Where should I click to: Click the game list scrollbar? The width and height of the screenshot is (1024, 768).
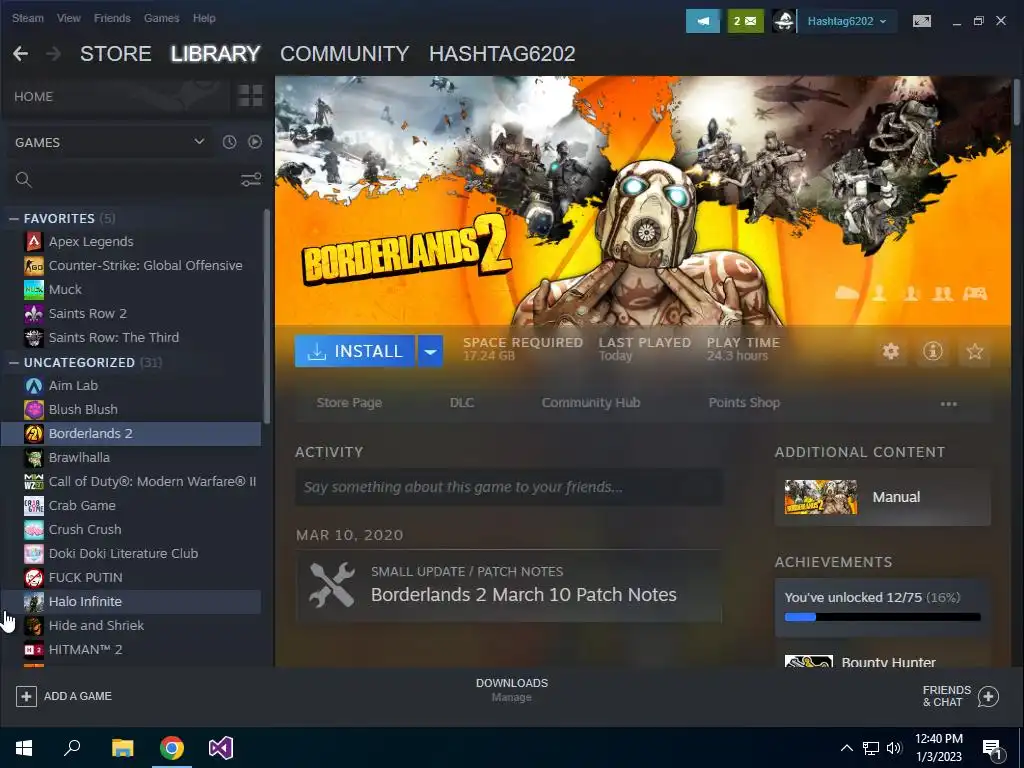coord(266,317)
